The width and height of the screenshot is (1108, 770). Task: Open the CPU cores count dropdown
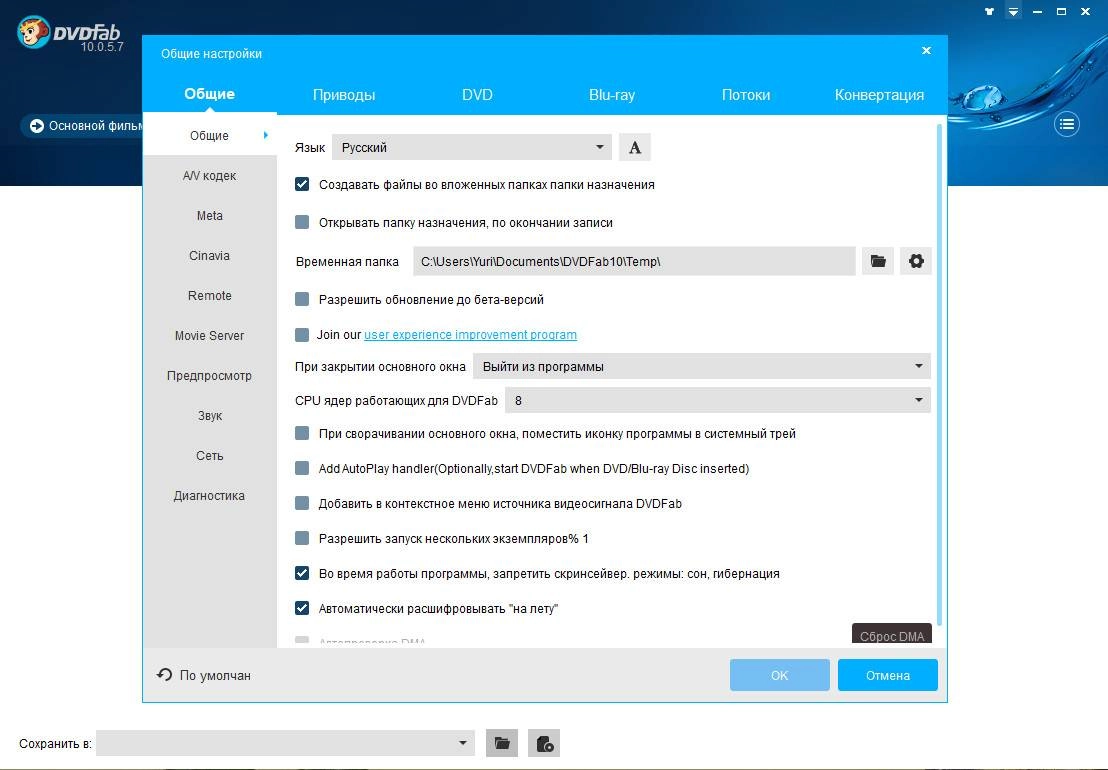coord(718,400)
